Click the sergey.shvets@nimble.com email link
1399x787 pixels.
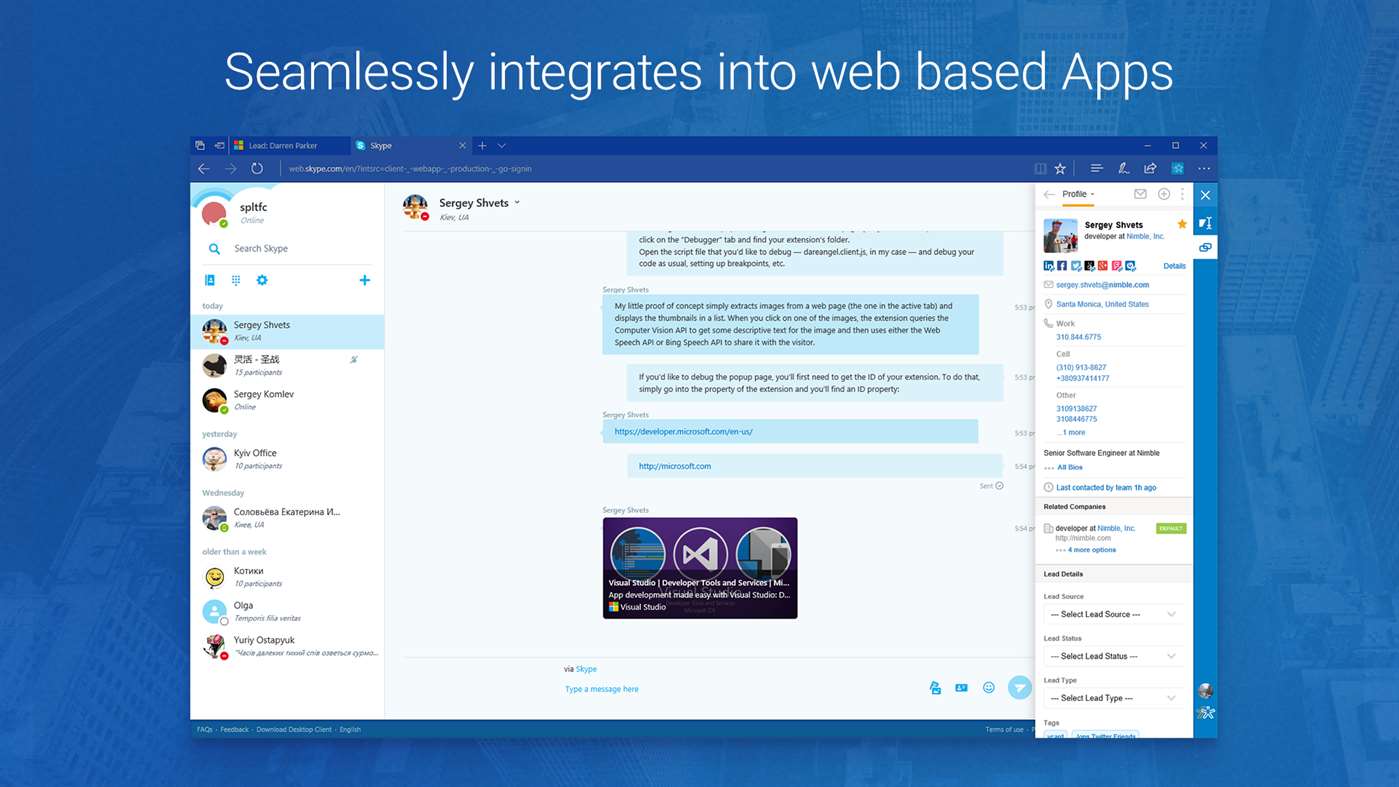pyautogui.click(x=1102, y=285)
